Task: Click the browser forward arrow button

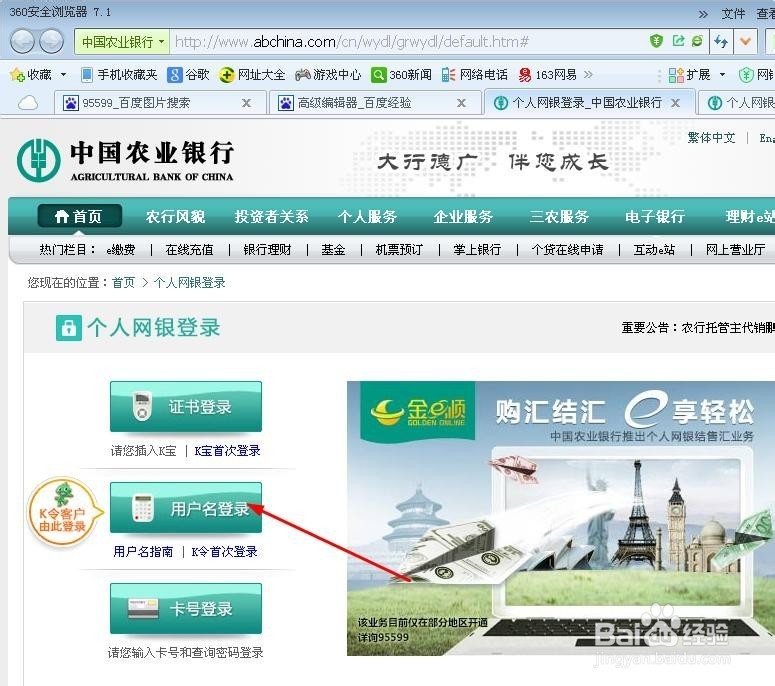Action: pyautogui.click(x=51, y=41)
